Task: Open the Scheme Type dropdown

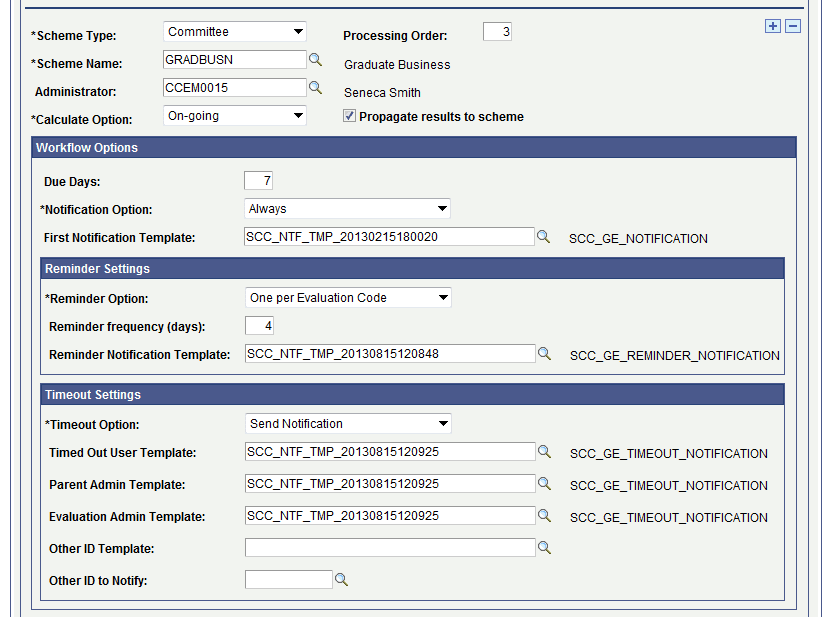Action: (x=234, y=31)
